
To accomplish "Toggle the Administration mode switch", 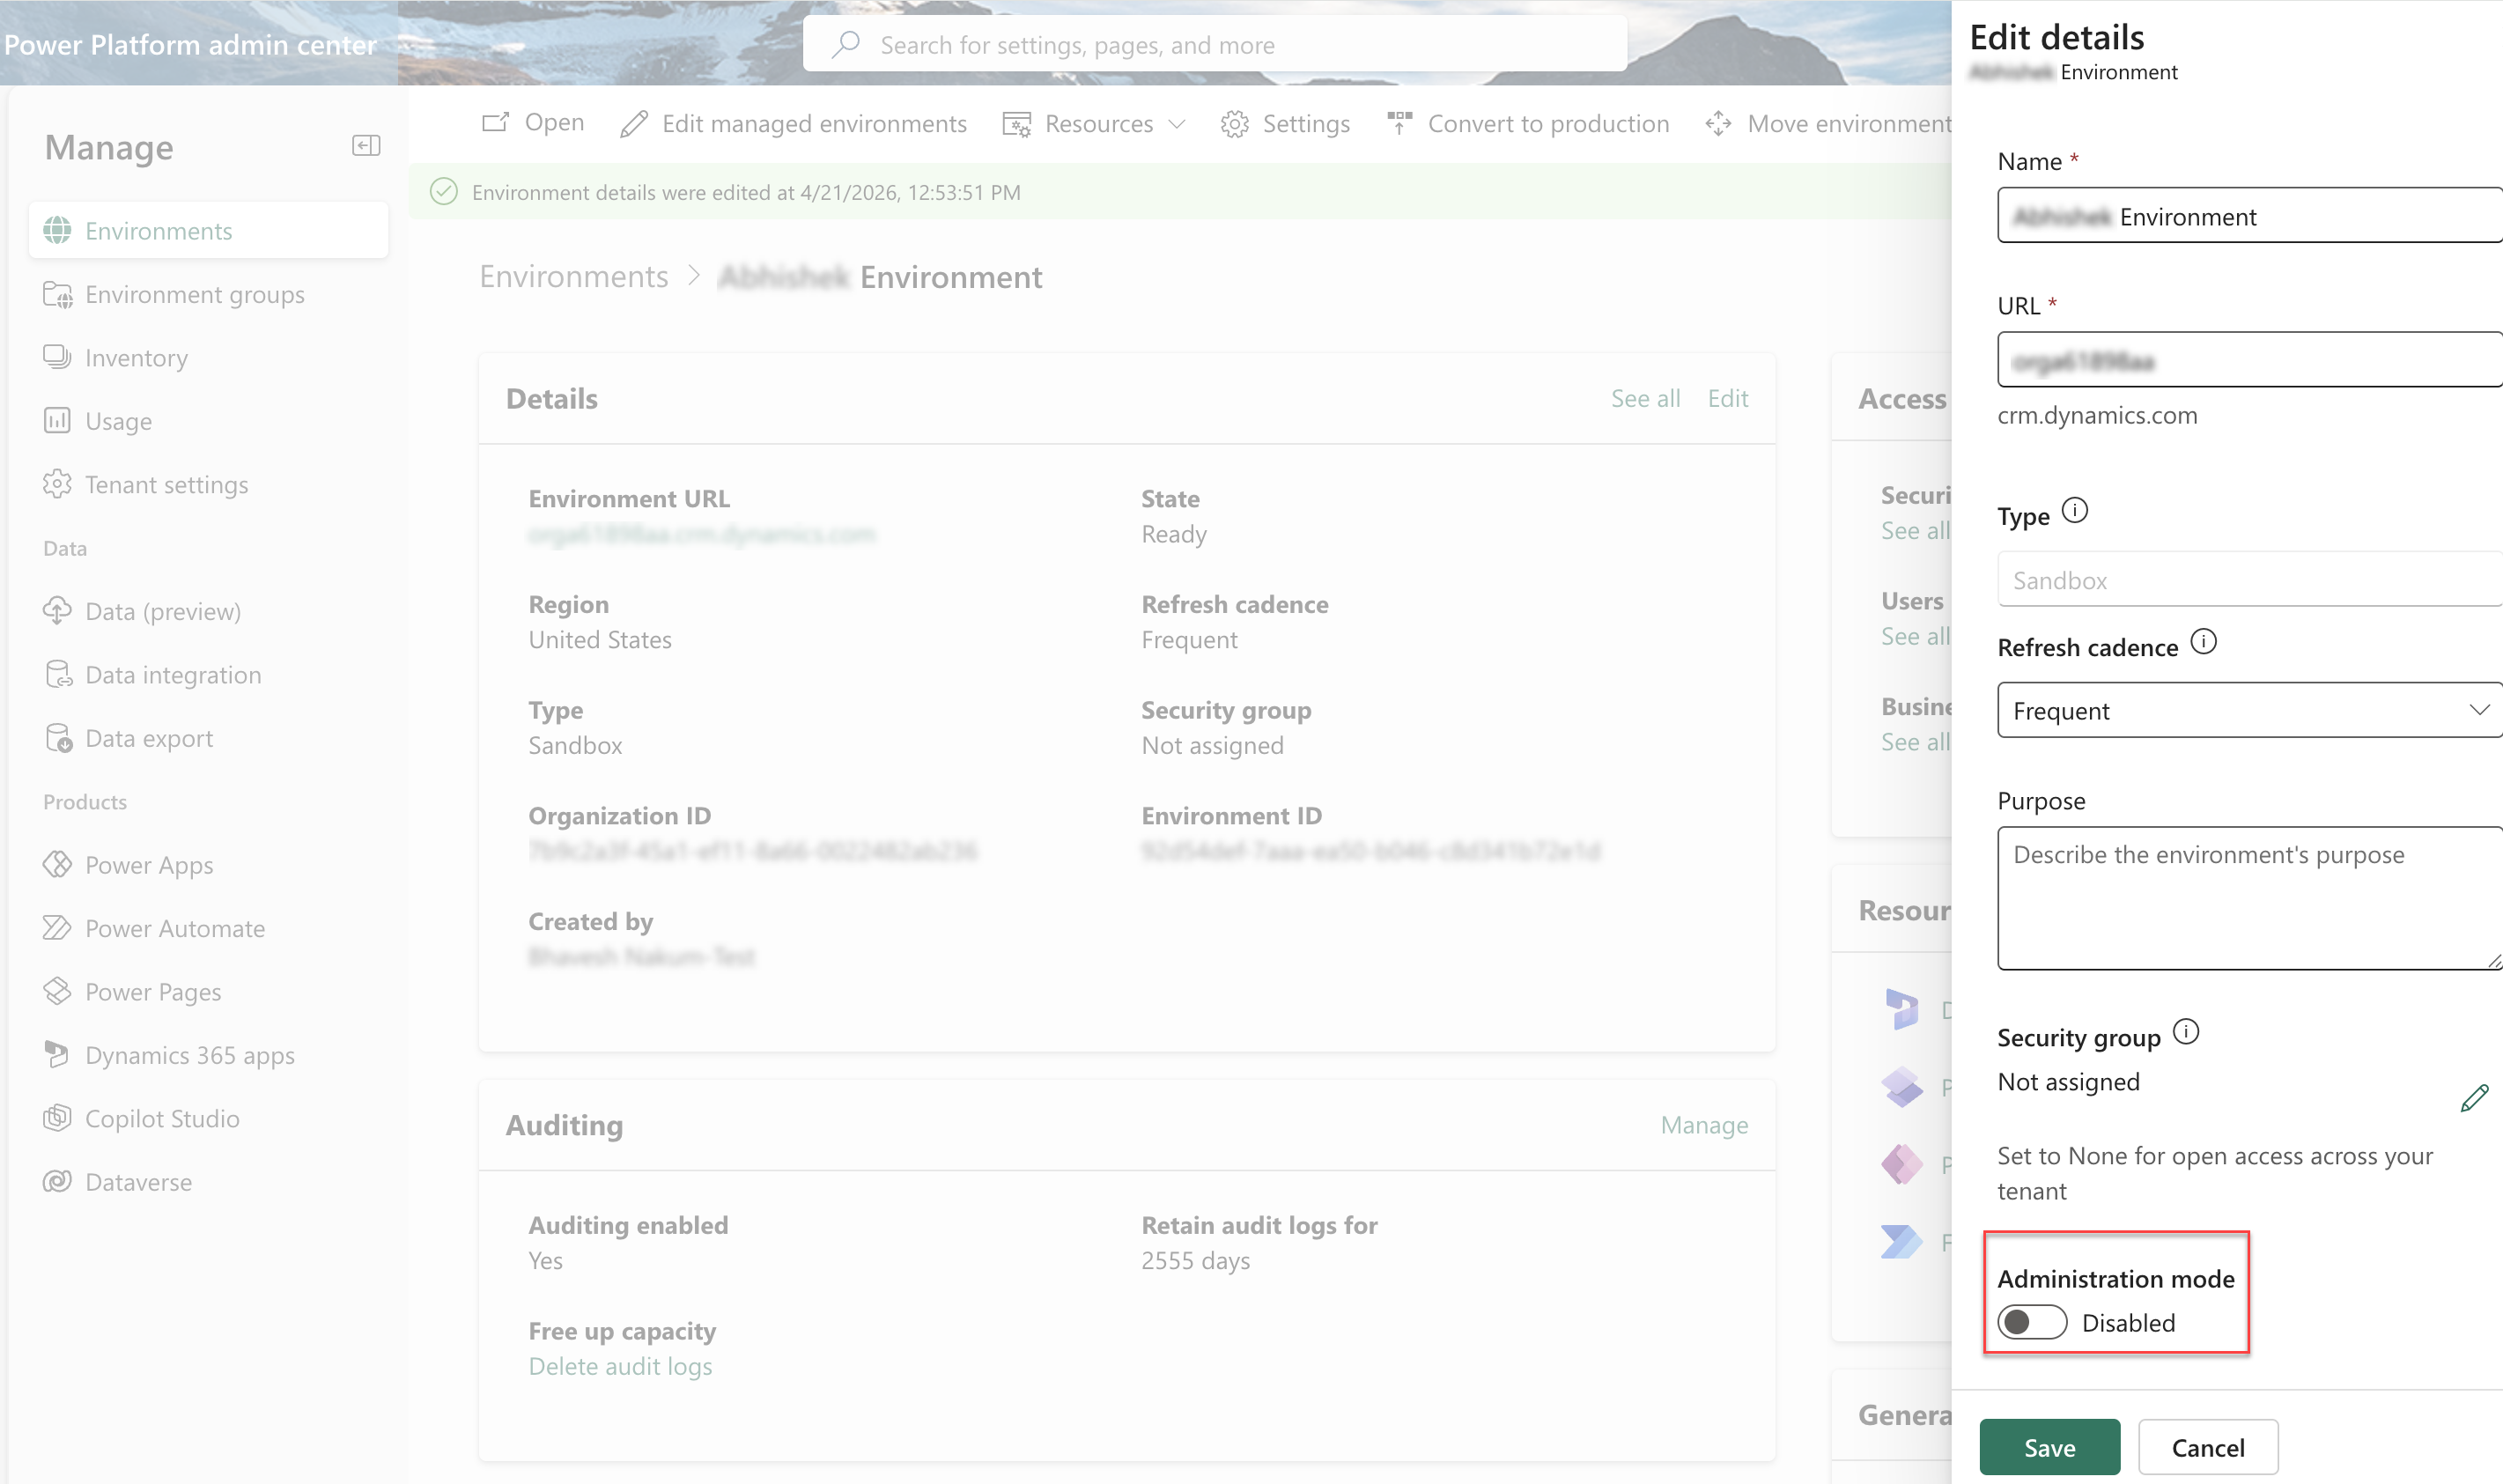I will pyautogui.click(x=2031, y=1322).
